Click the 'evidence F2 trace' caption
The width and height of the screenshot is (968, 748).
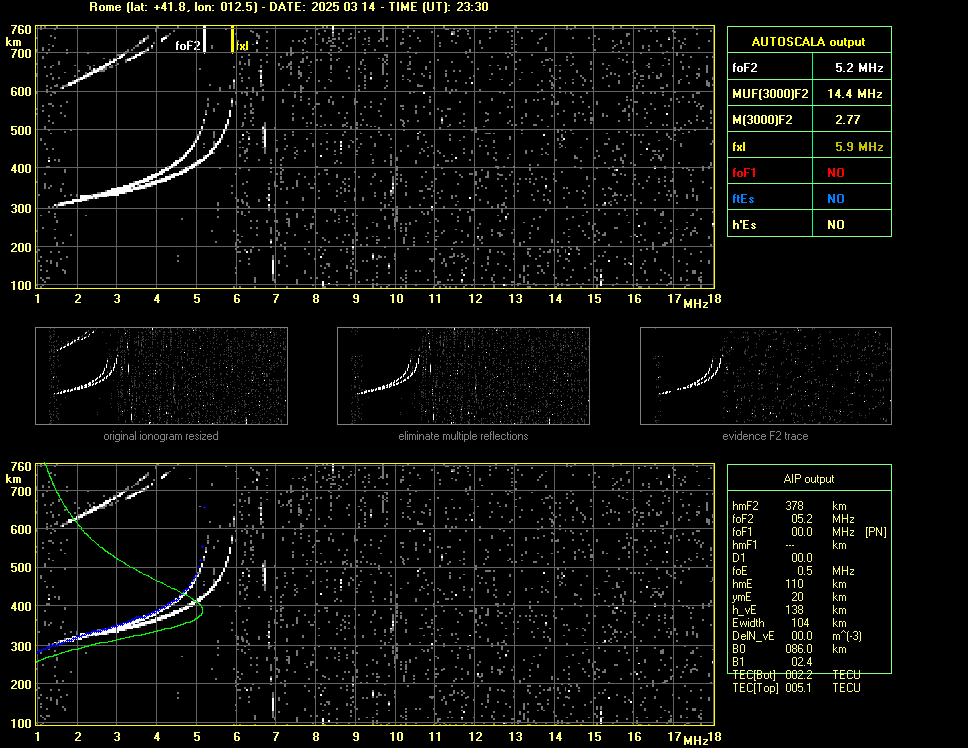[765, 436]
